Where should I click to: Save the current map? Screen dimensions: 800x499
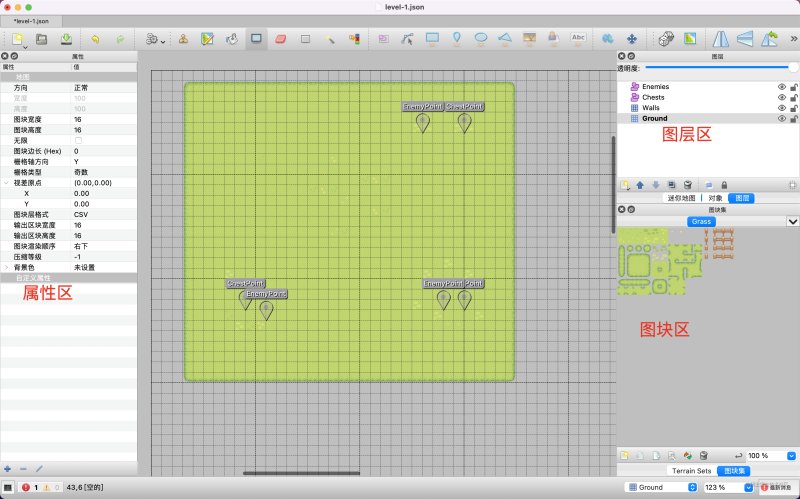pyautogui.click(x=66, y=39)
